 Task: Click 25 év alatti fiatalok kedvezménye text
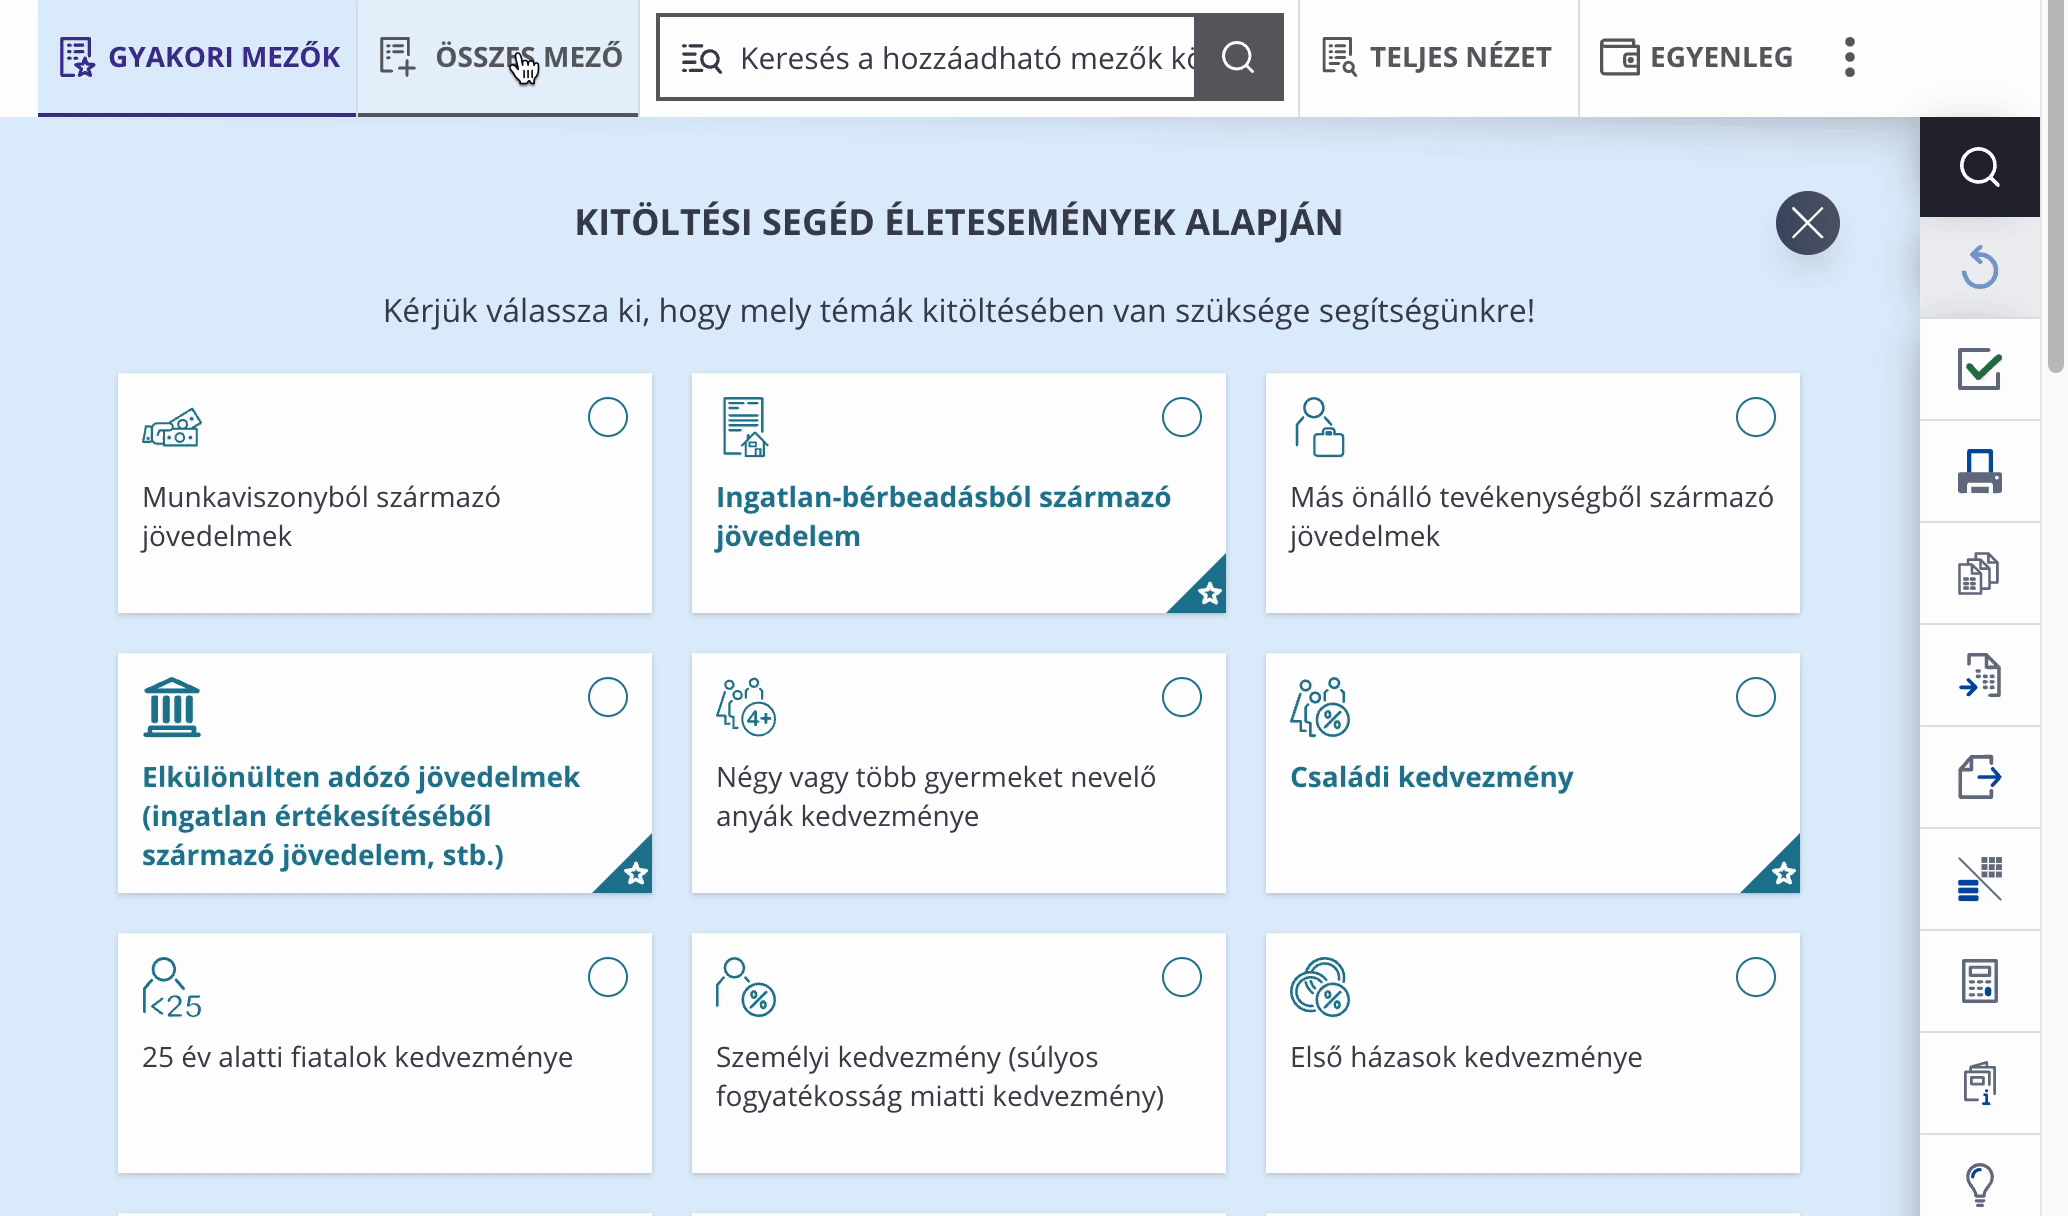pos(357,1057)
